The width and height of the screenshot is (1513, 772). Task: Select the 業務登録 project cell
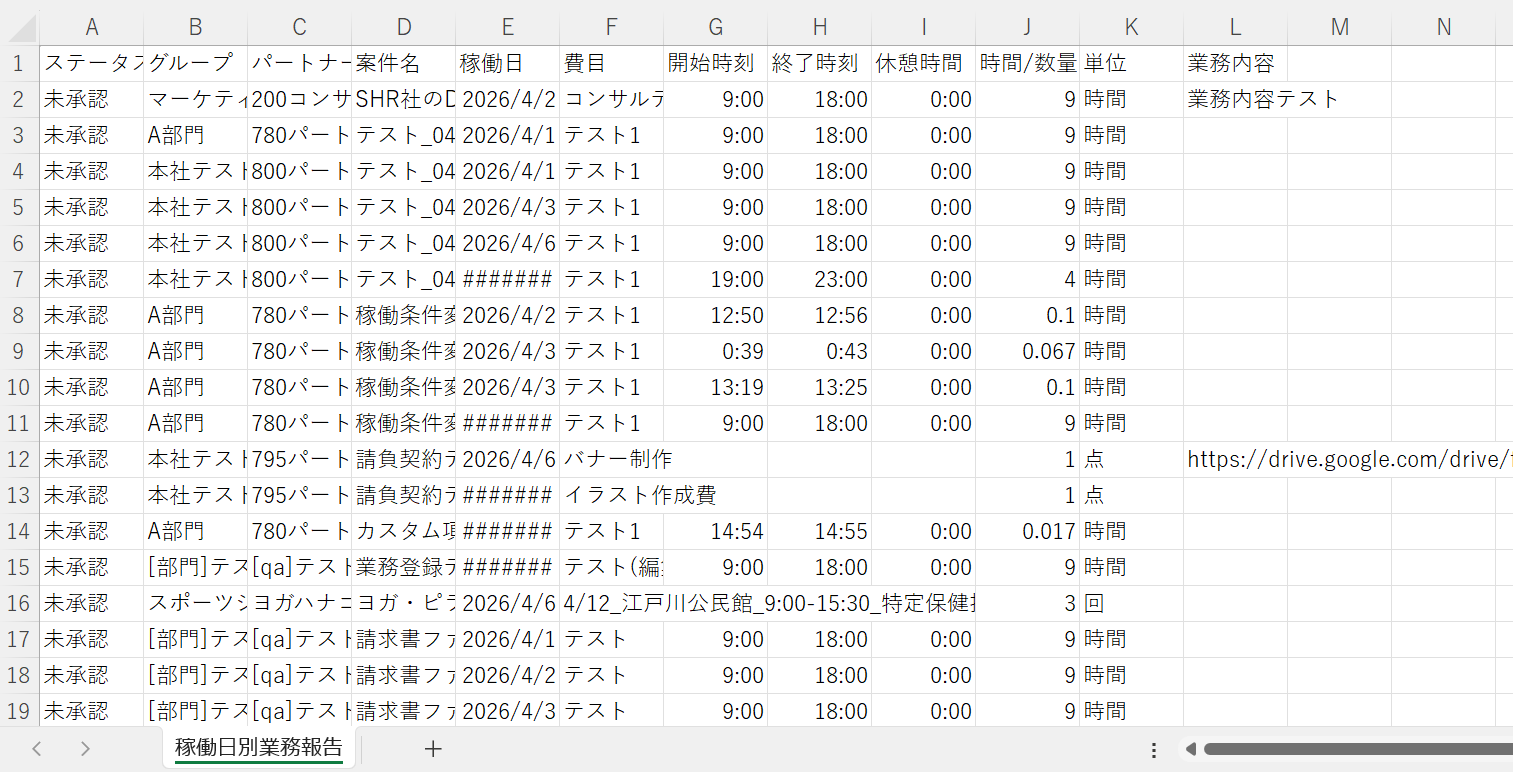404,568
